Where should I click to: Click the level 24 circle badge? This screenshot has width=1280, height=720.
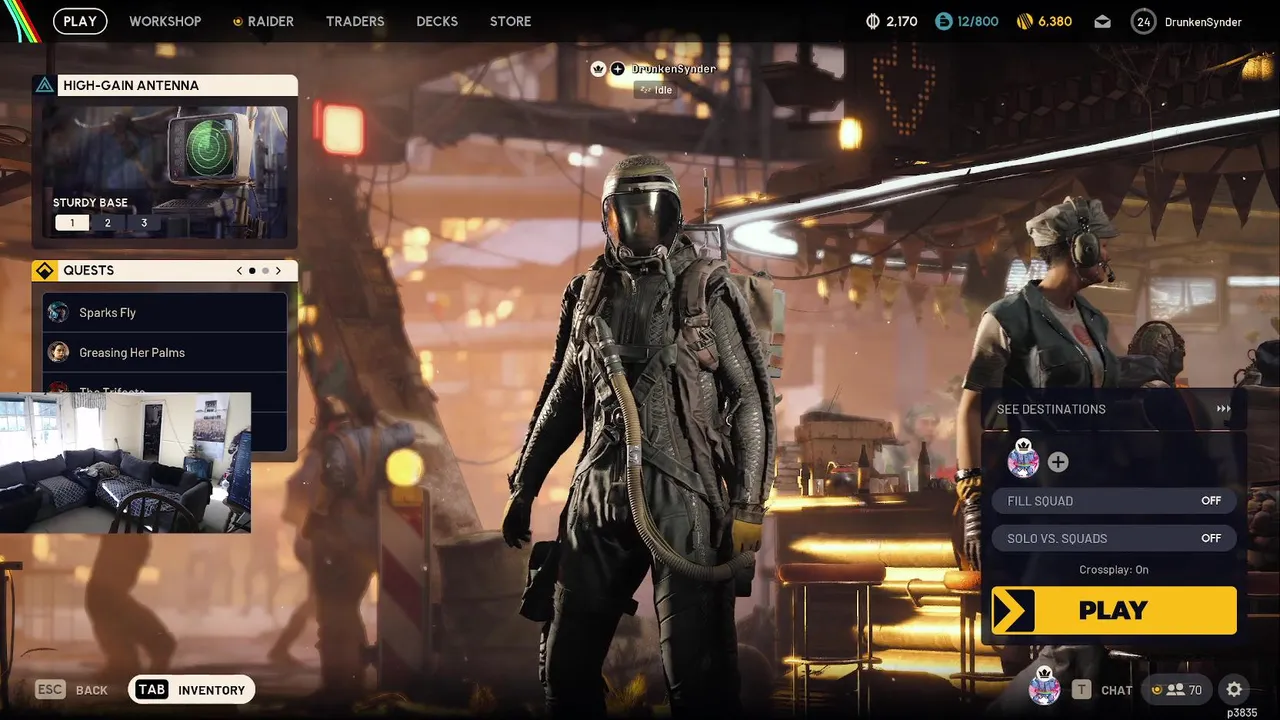pos(1144,21)
